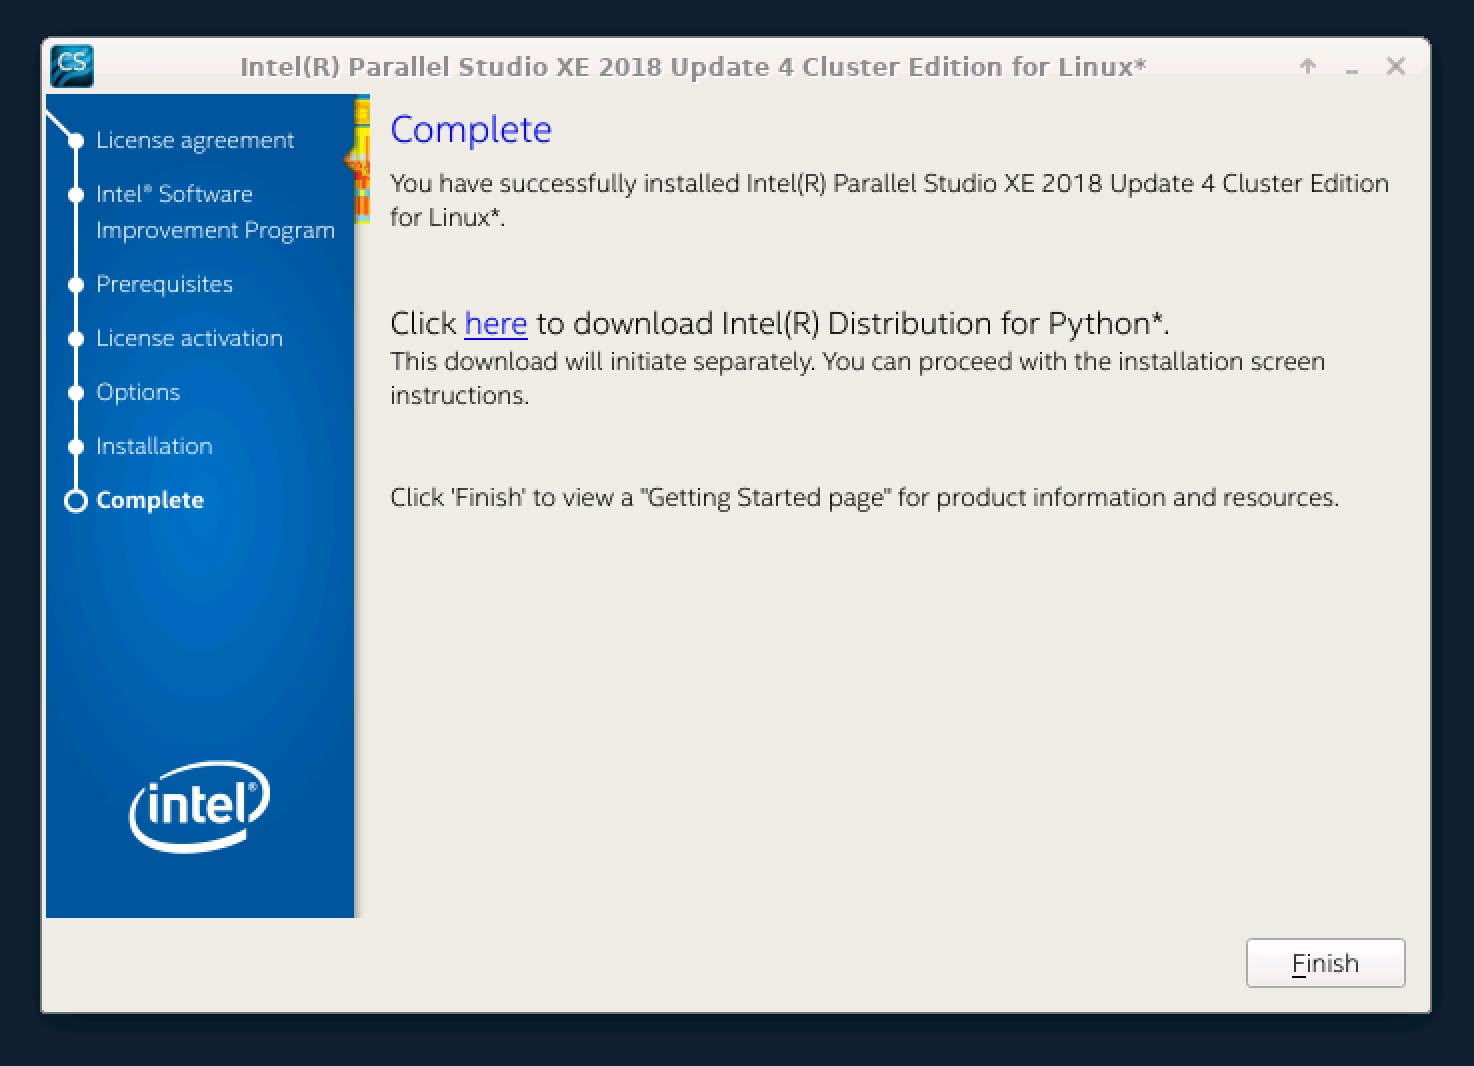The image size is (1474, 1066).
Task: Click the window title bar text
Action: tap(692, 67)
